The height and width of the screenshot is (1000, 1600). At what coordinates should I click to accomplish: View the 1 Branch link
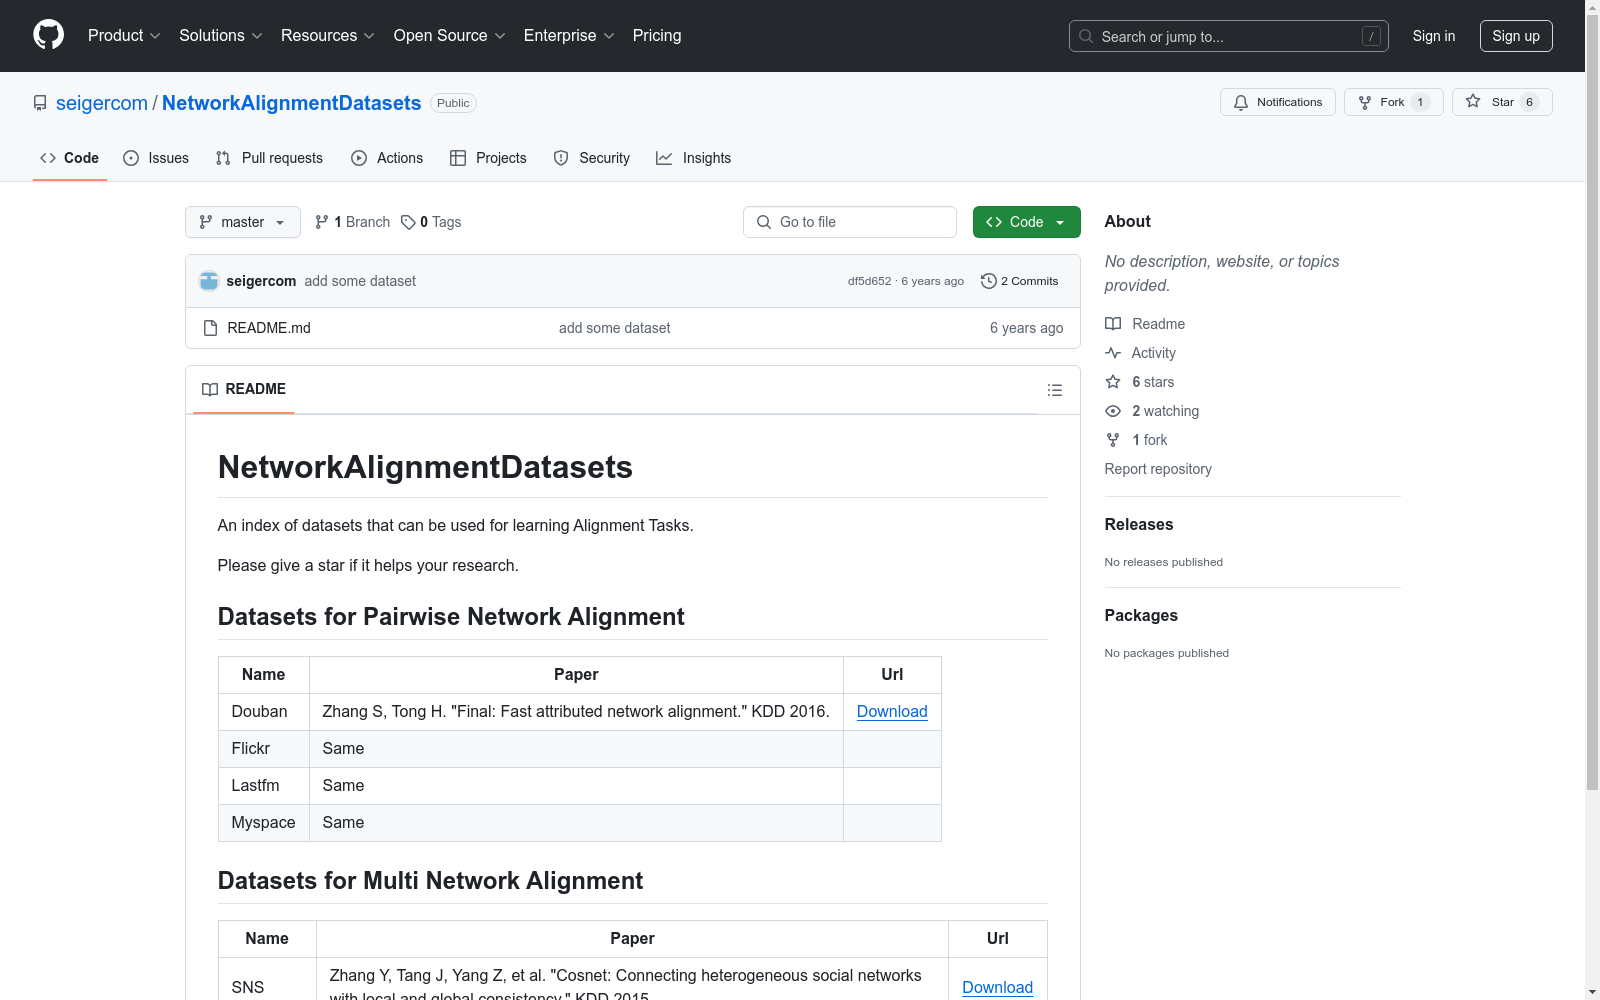click(x=352, y=222)
